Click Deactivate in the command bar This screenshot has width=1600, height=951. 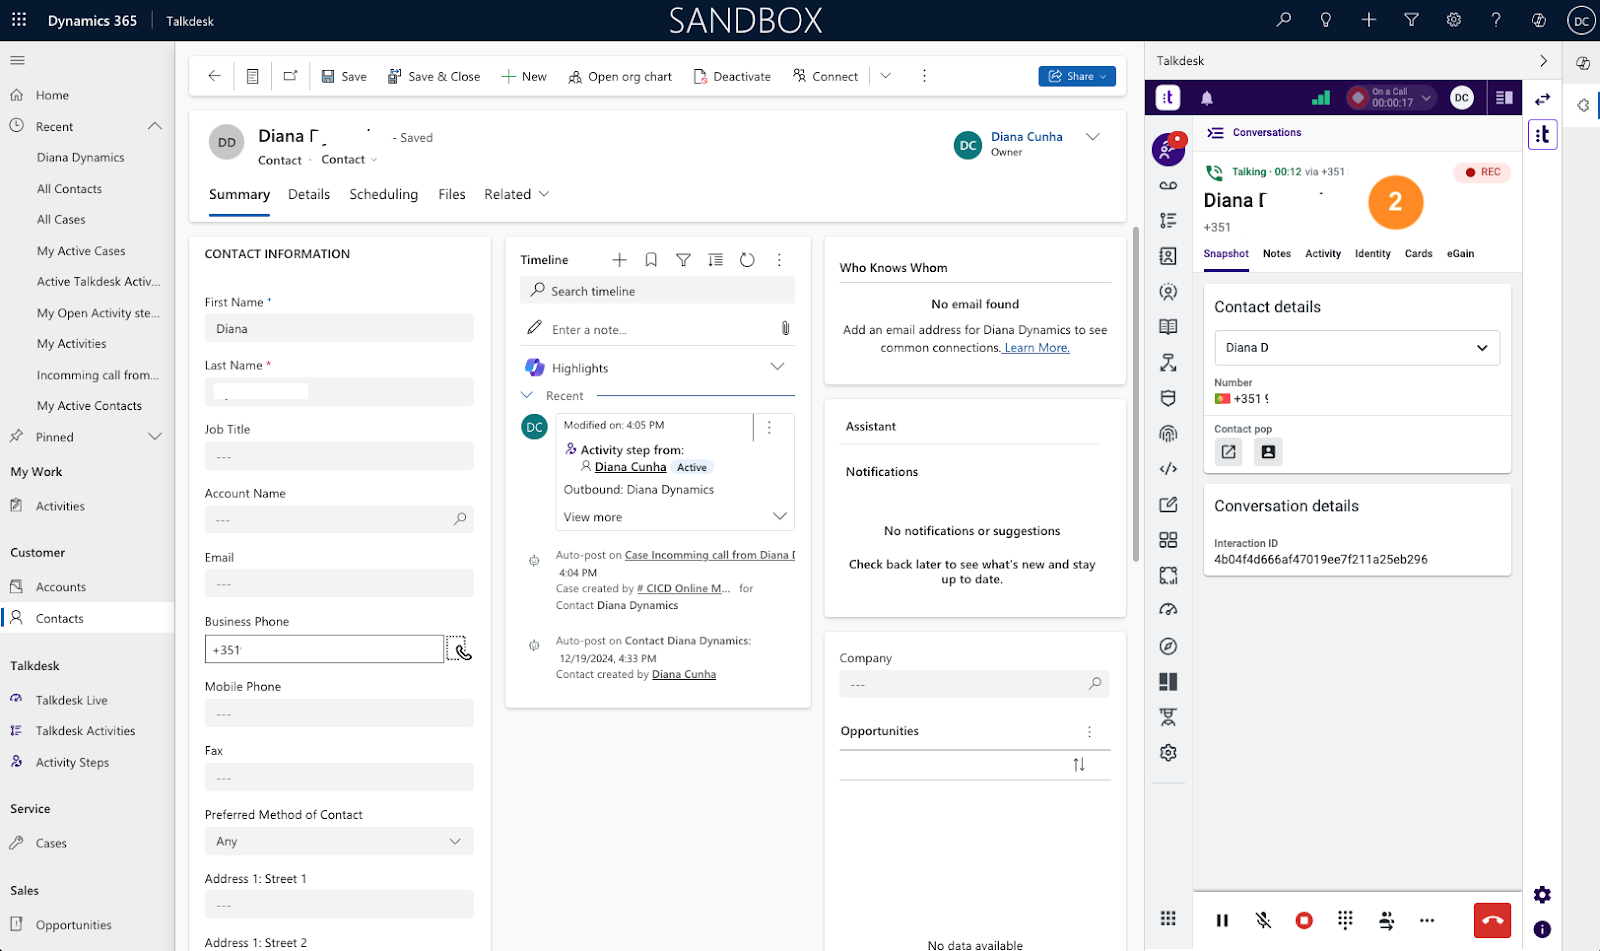(x=732, y=76)
